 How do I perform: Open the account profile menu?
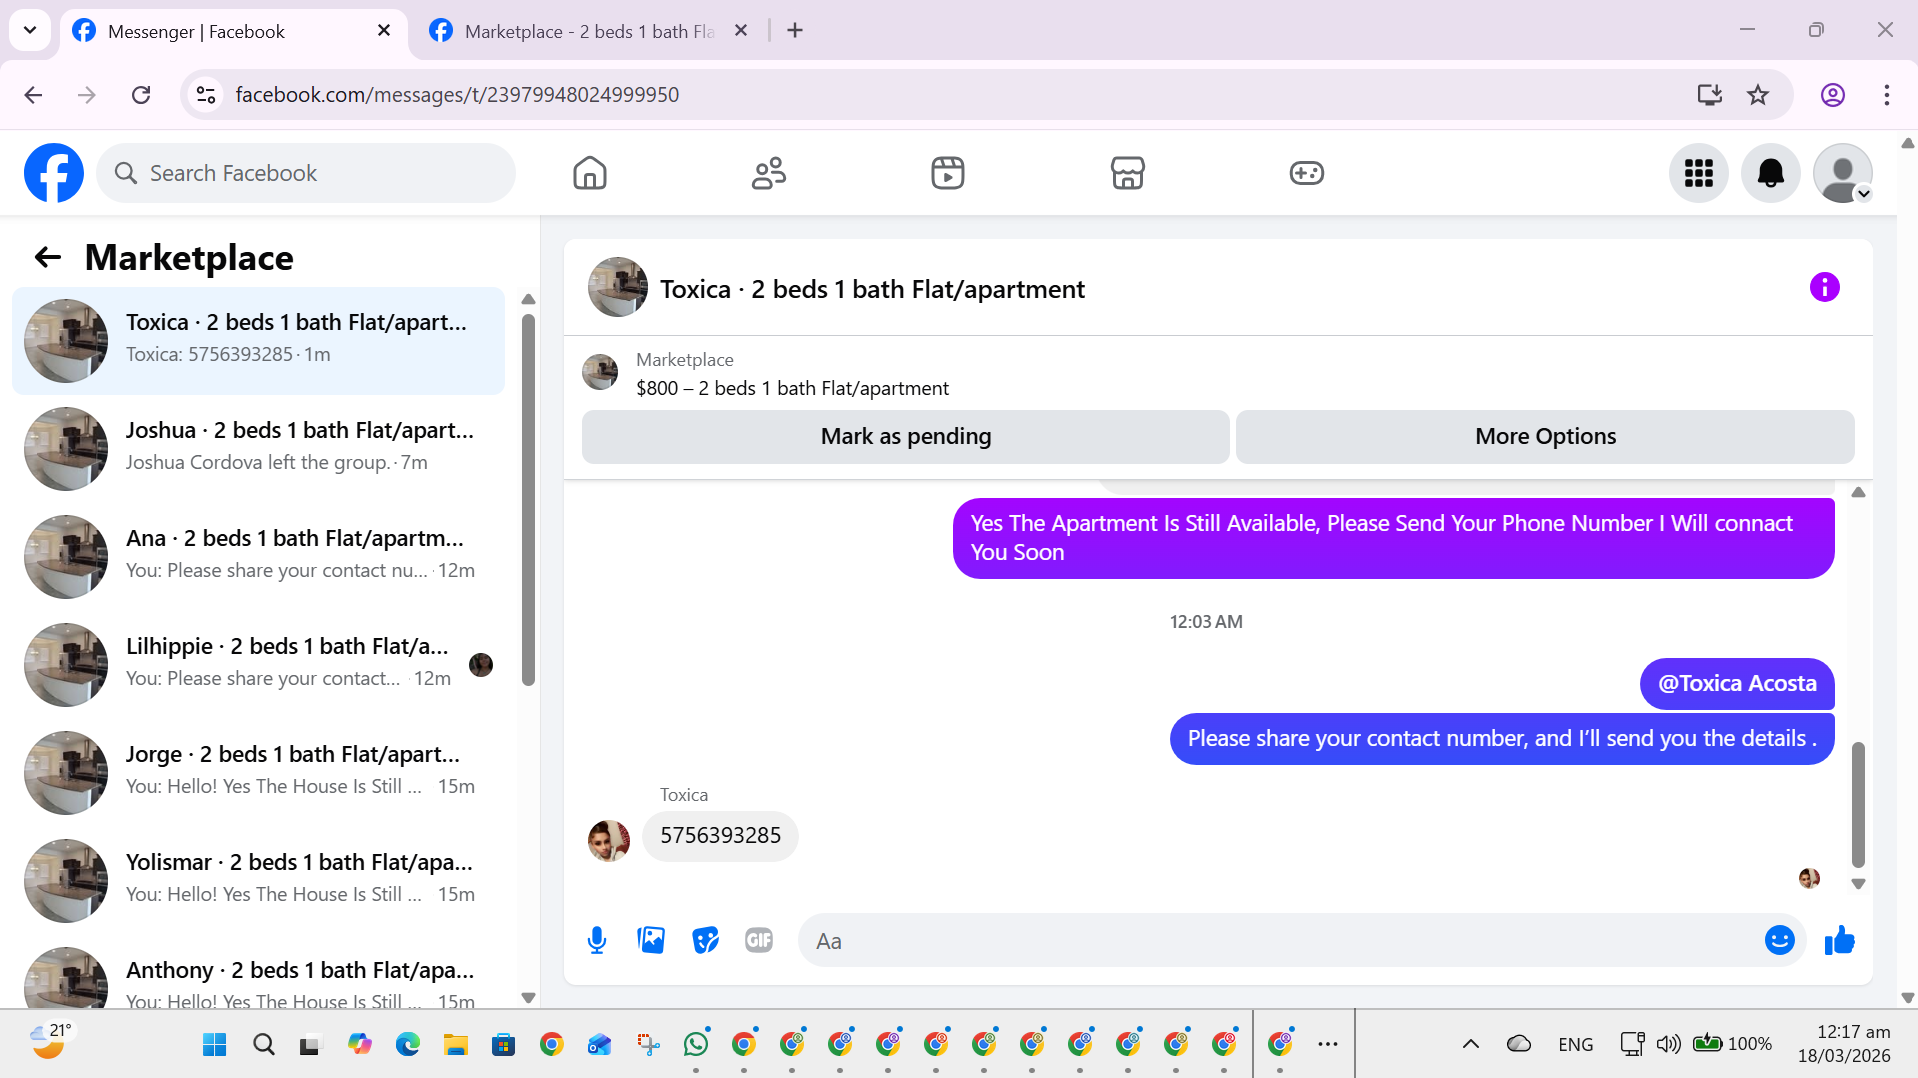coord(1843,173)
